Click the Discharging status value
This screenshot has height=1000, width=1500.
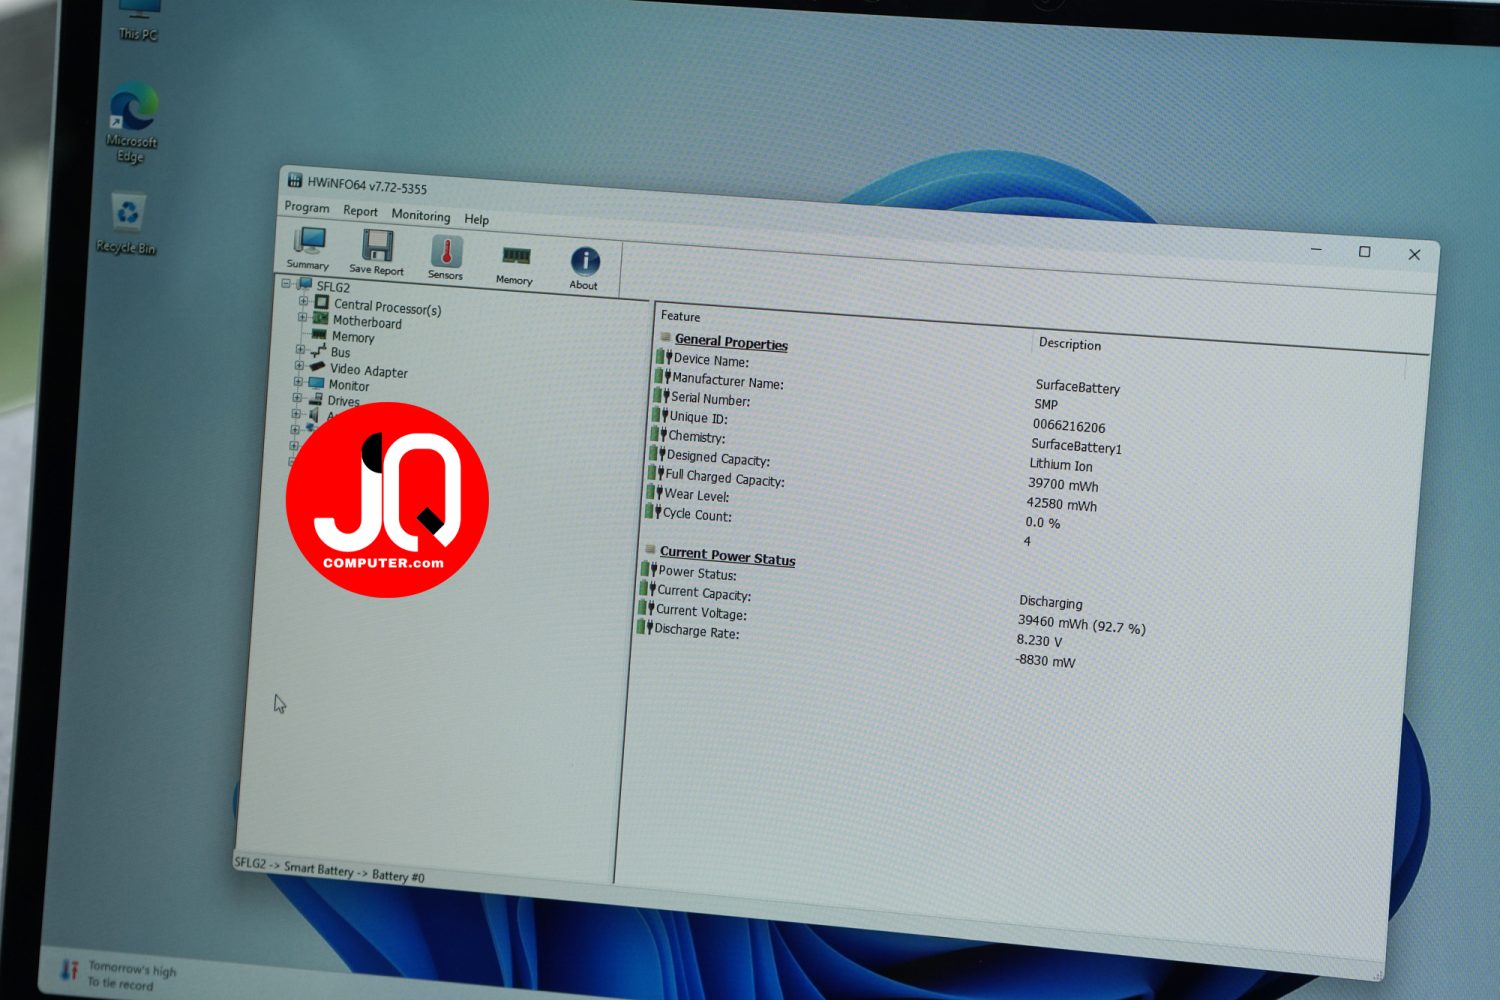[1050, 602]
